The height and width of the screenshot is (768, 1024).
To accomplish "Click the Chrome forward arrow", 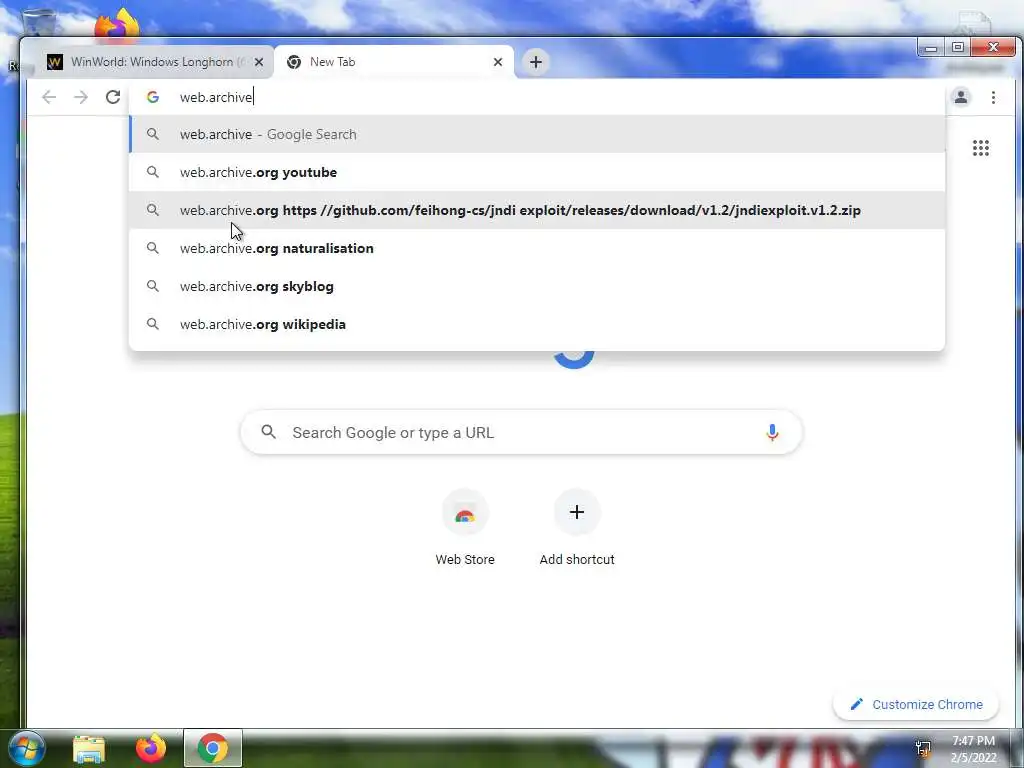I will (80, 97).
